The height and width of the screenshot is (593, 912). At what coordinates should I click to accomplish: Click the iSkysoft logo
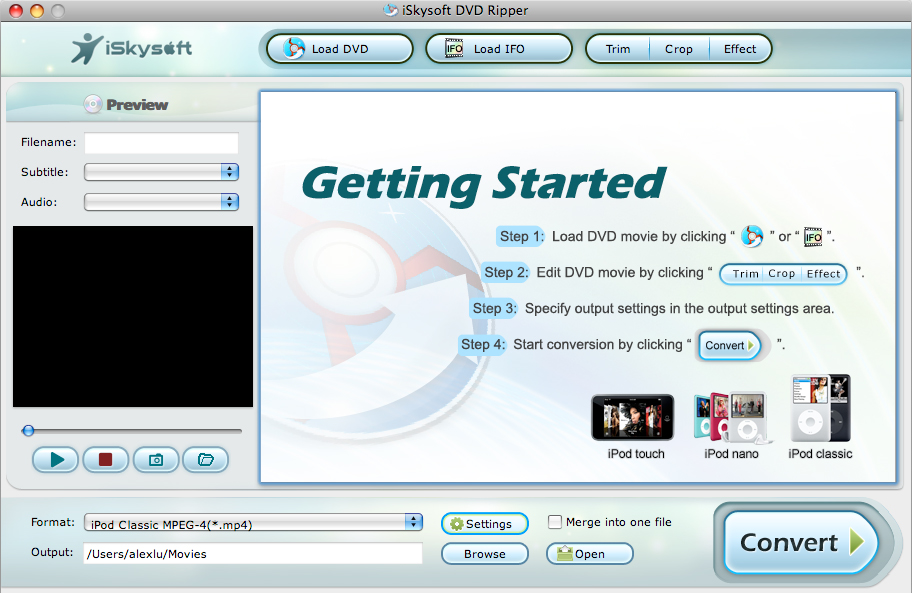(x=131, y=48)
